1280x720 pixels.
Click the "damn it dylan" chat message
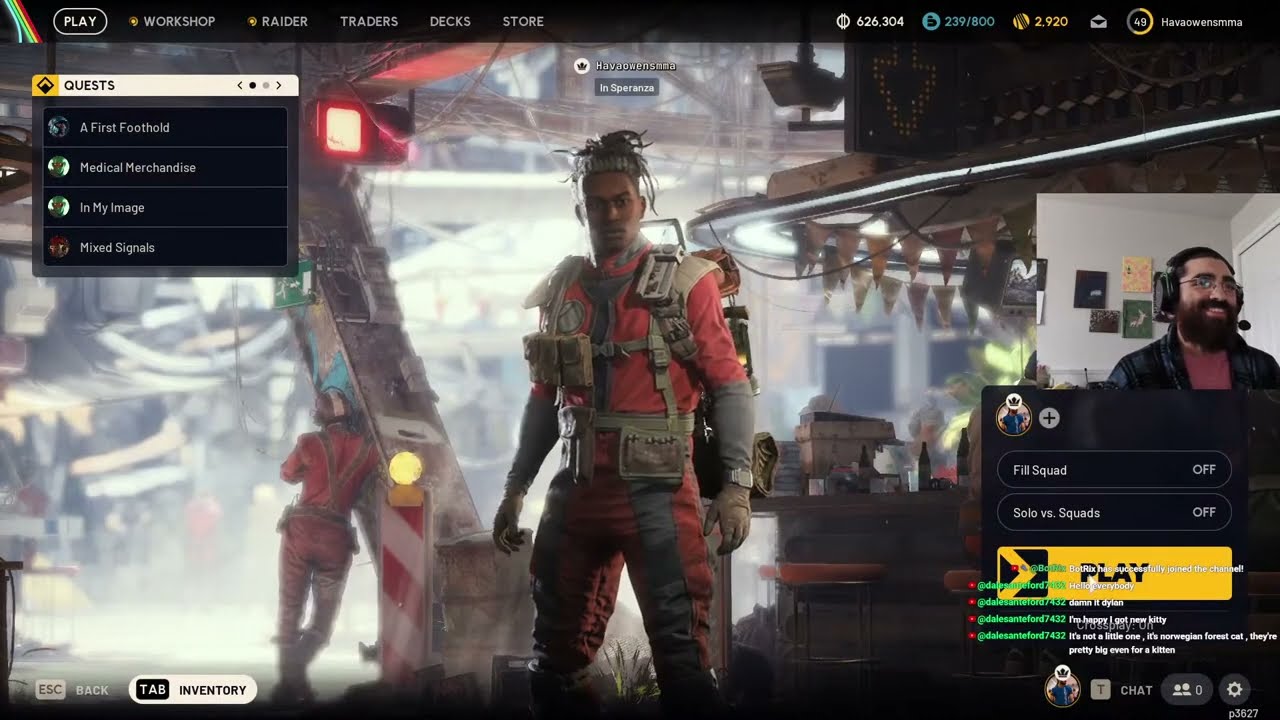(x=1096, y=602)
